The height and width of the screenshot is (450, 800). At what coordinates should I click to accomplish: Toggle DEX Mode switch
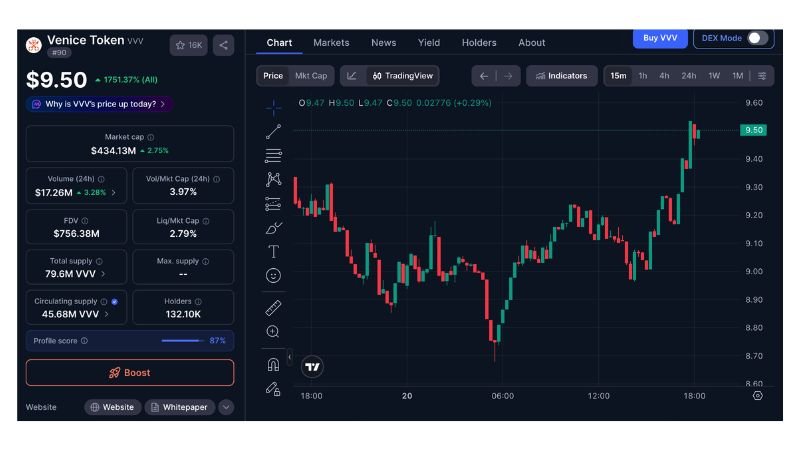click(757, 38)
